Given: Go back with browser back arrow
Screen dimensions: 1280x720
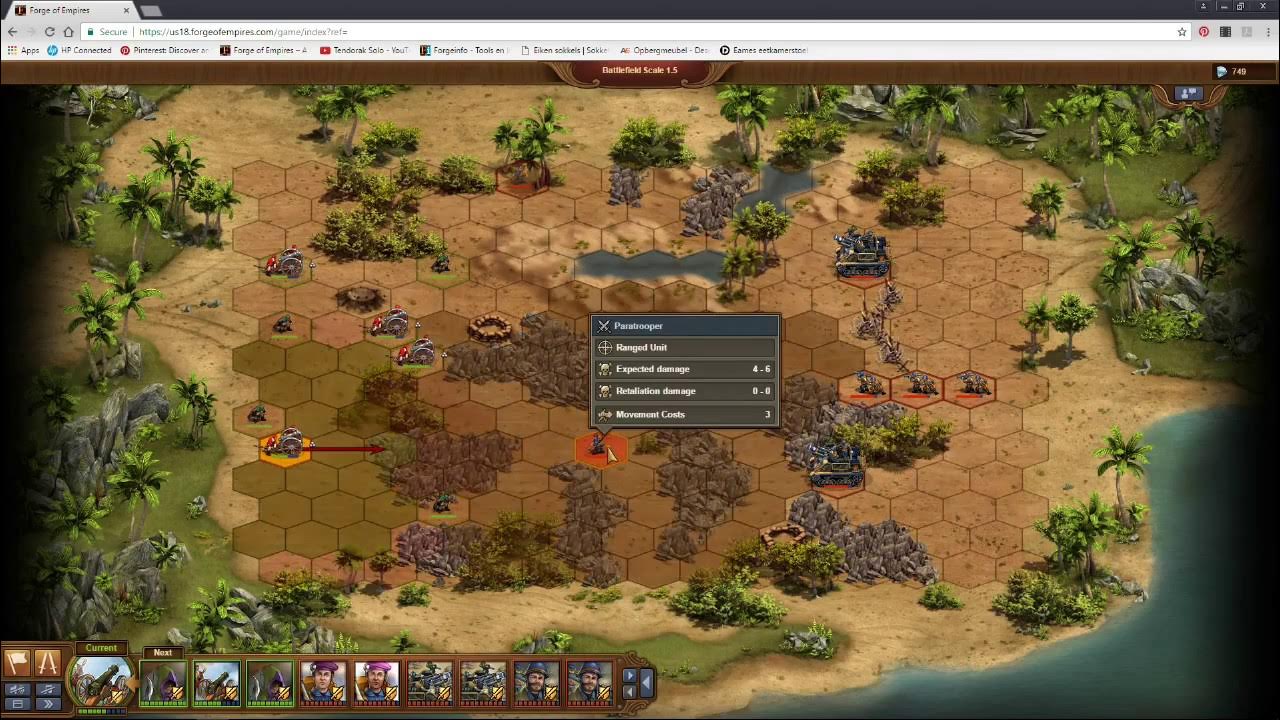Looking at the screenshot, I should click(x=13, y=32).
